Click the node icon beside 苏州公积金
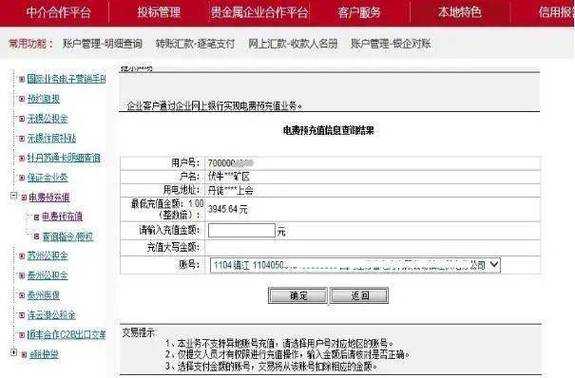575x378 pixels. tap(22, 256)
